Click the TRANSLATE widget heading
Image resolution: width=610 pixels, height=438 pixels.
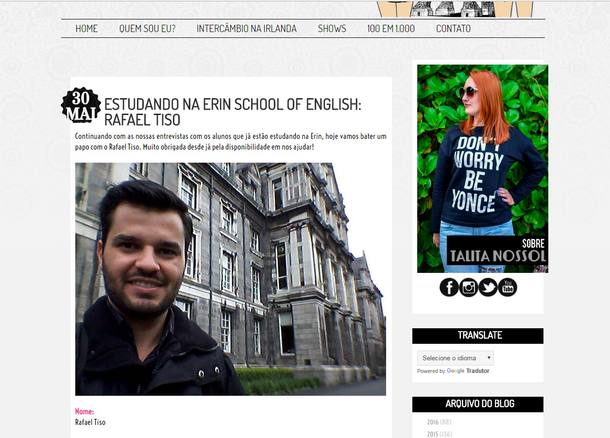pyautogui.click(x=478, y=336)
